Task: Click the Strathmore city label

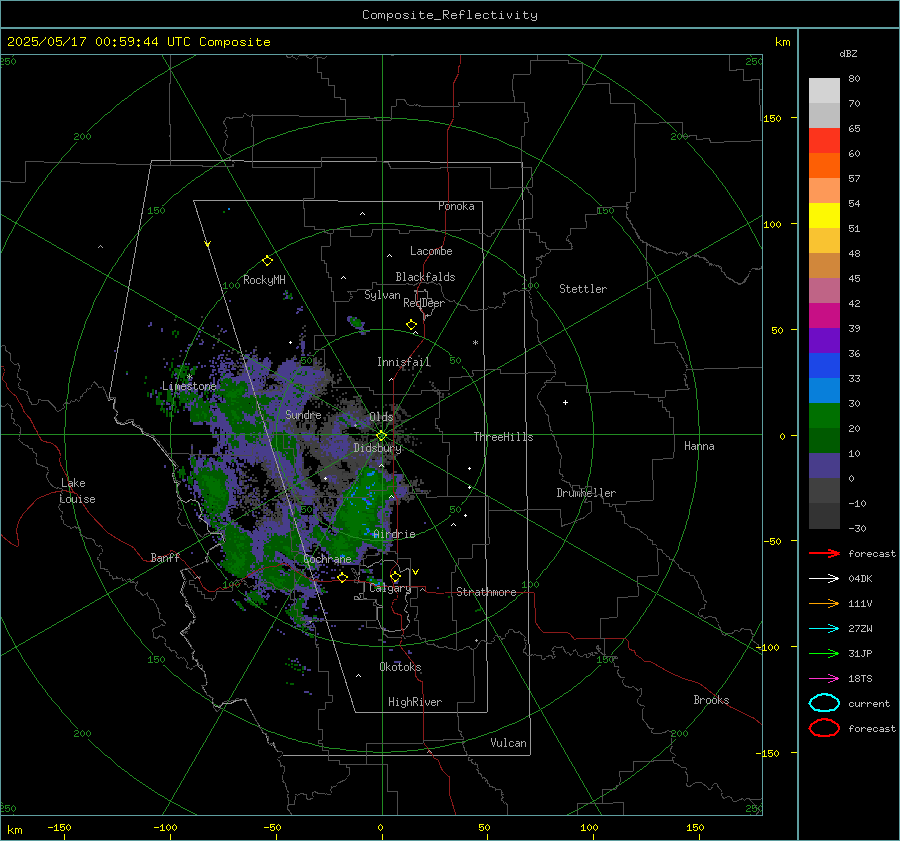Action: click(486, 592)
